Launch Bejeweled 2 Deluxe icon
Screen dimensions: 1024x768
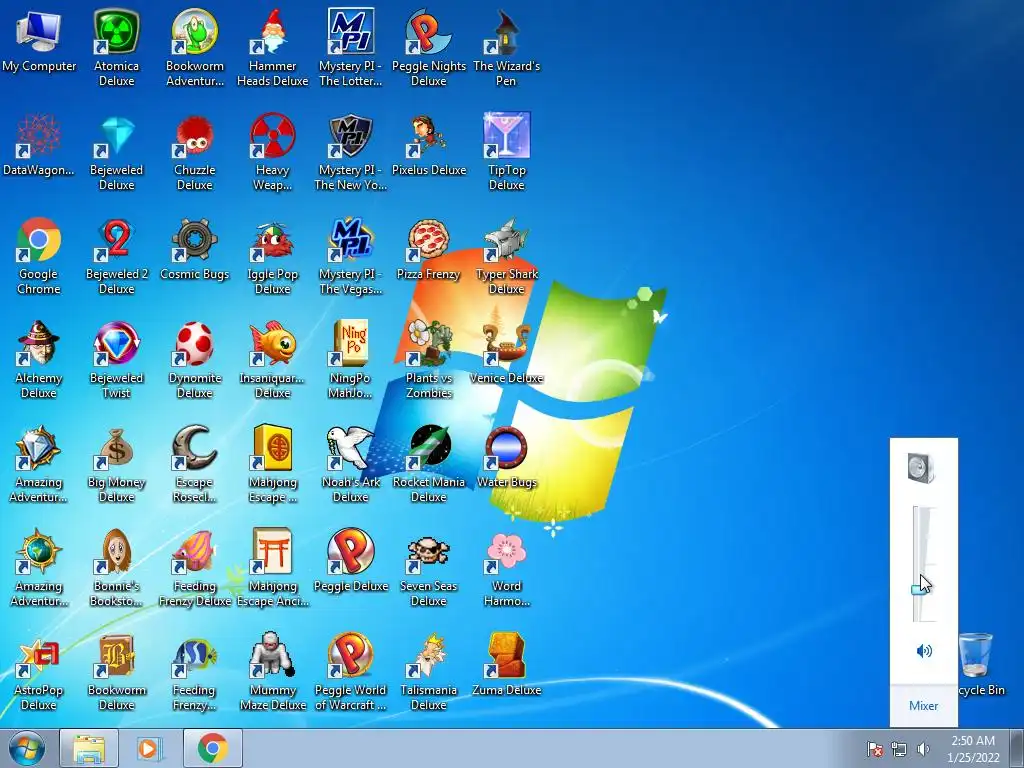pos(116,255)
